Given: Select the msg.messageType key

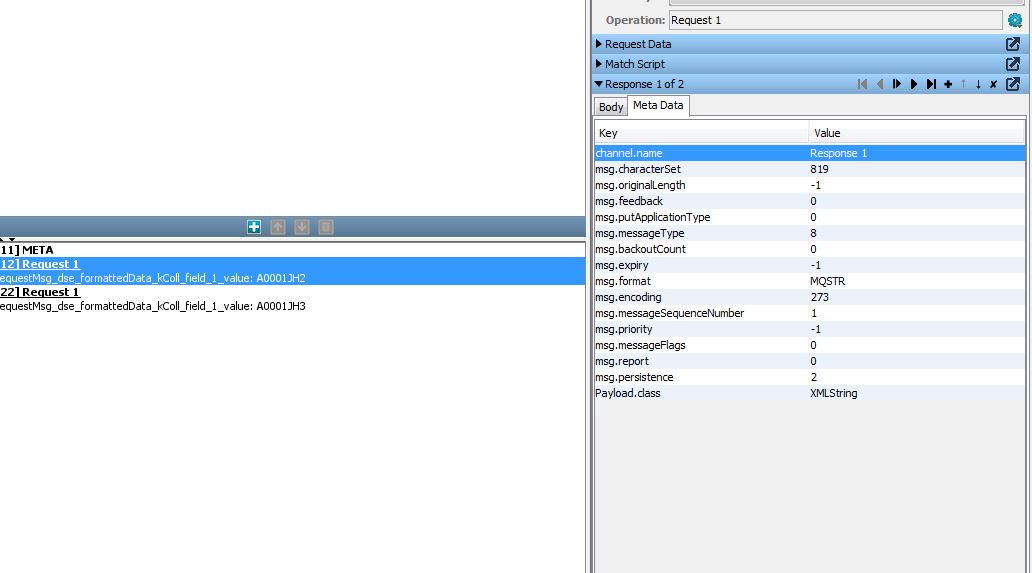Looking at the screenshot, I should pos(640,233).
